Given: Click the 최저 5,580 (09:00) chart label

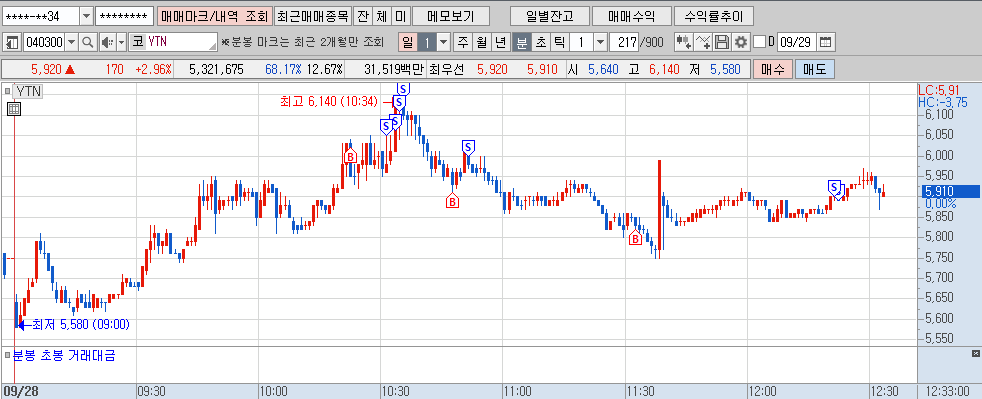Looking at the screenshot, I should [81, 324].
